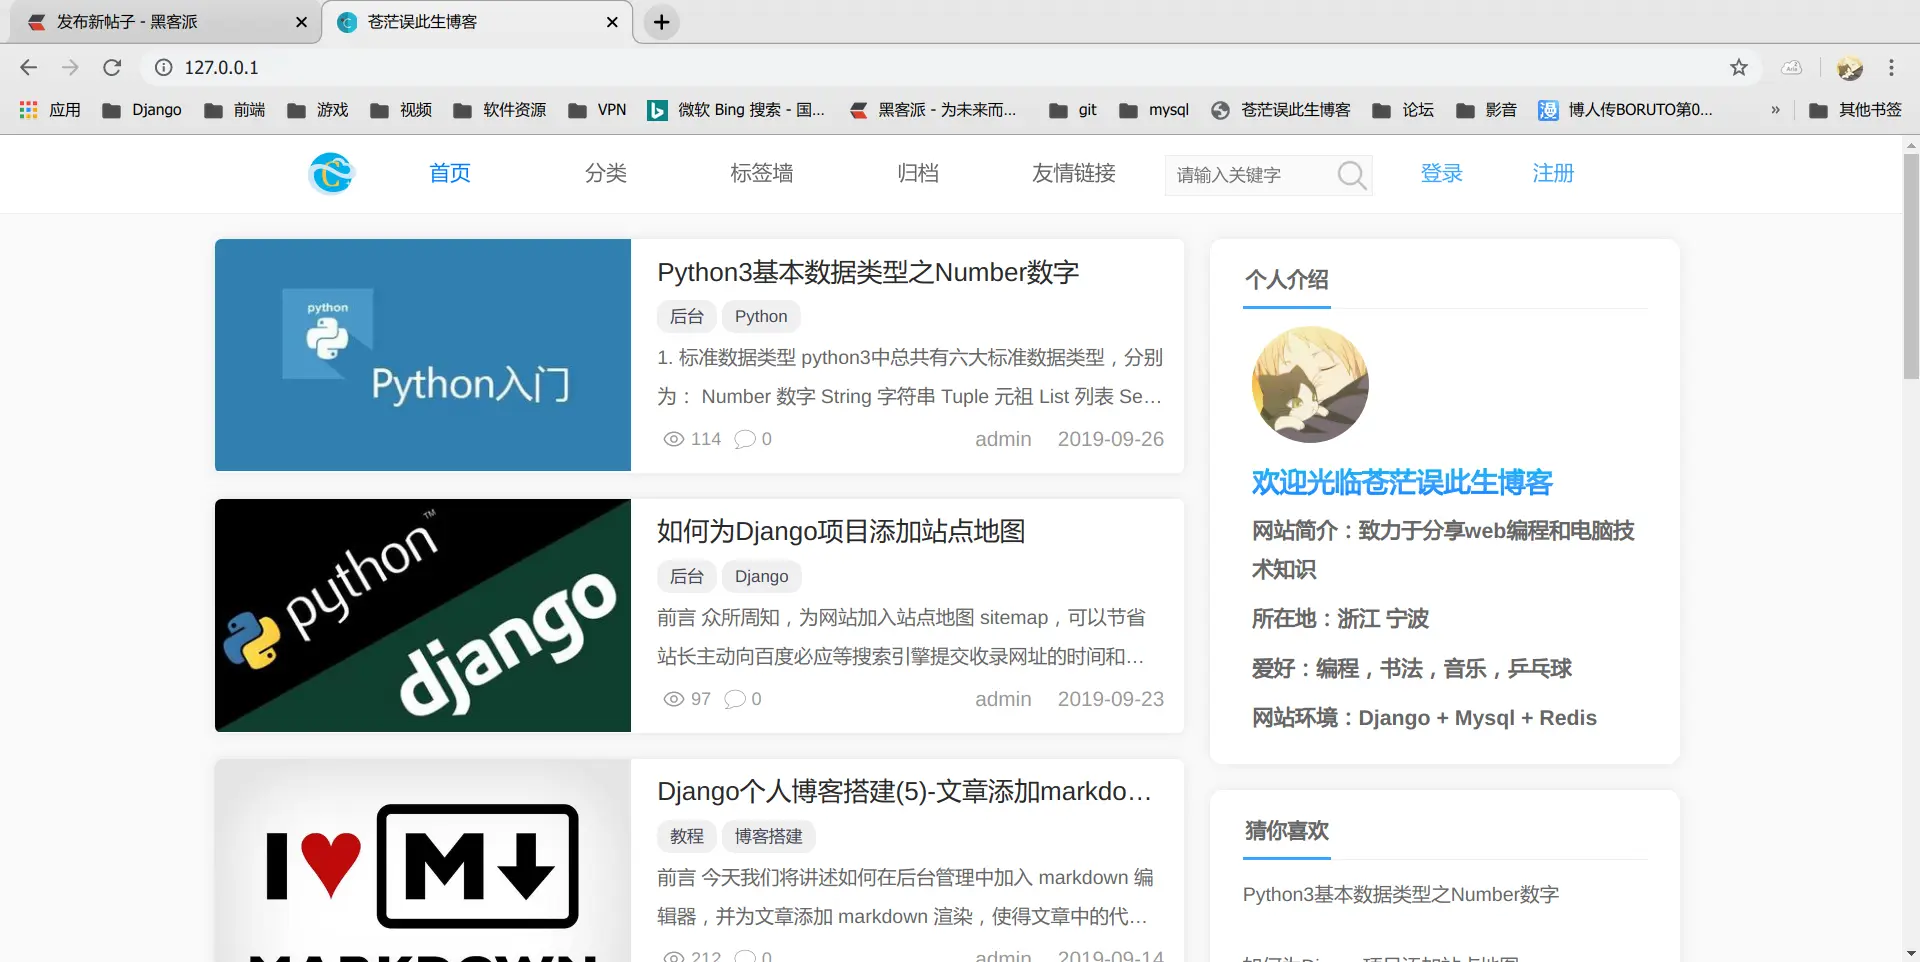This screenshot has width=1920, height=962.
Task: Open the 黑客派 bookmark
Action: 932,110
